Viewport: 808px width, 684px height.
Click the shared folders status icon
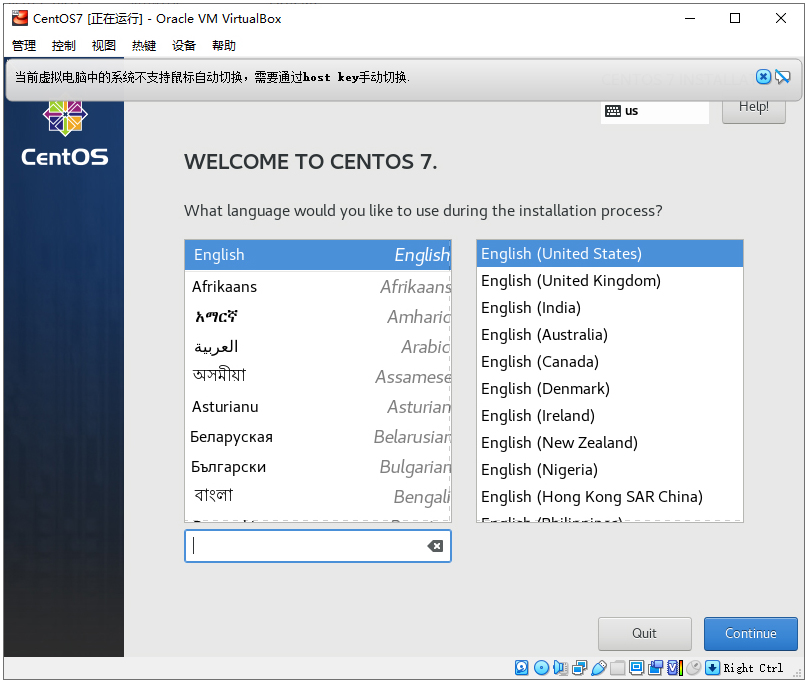(x=618, y=668)
